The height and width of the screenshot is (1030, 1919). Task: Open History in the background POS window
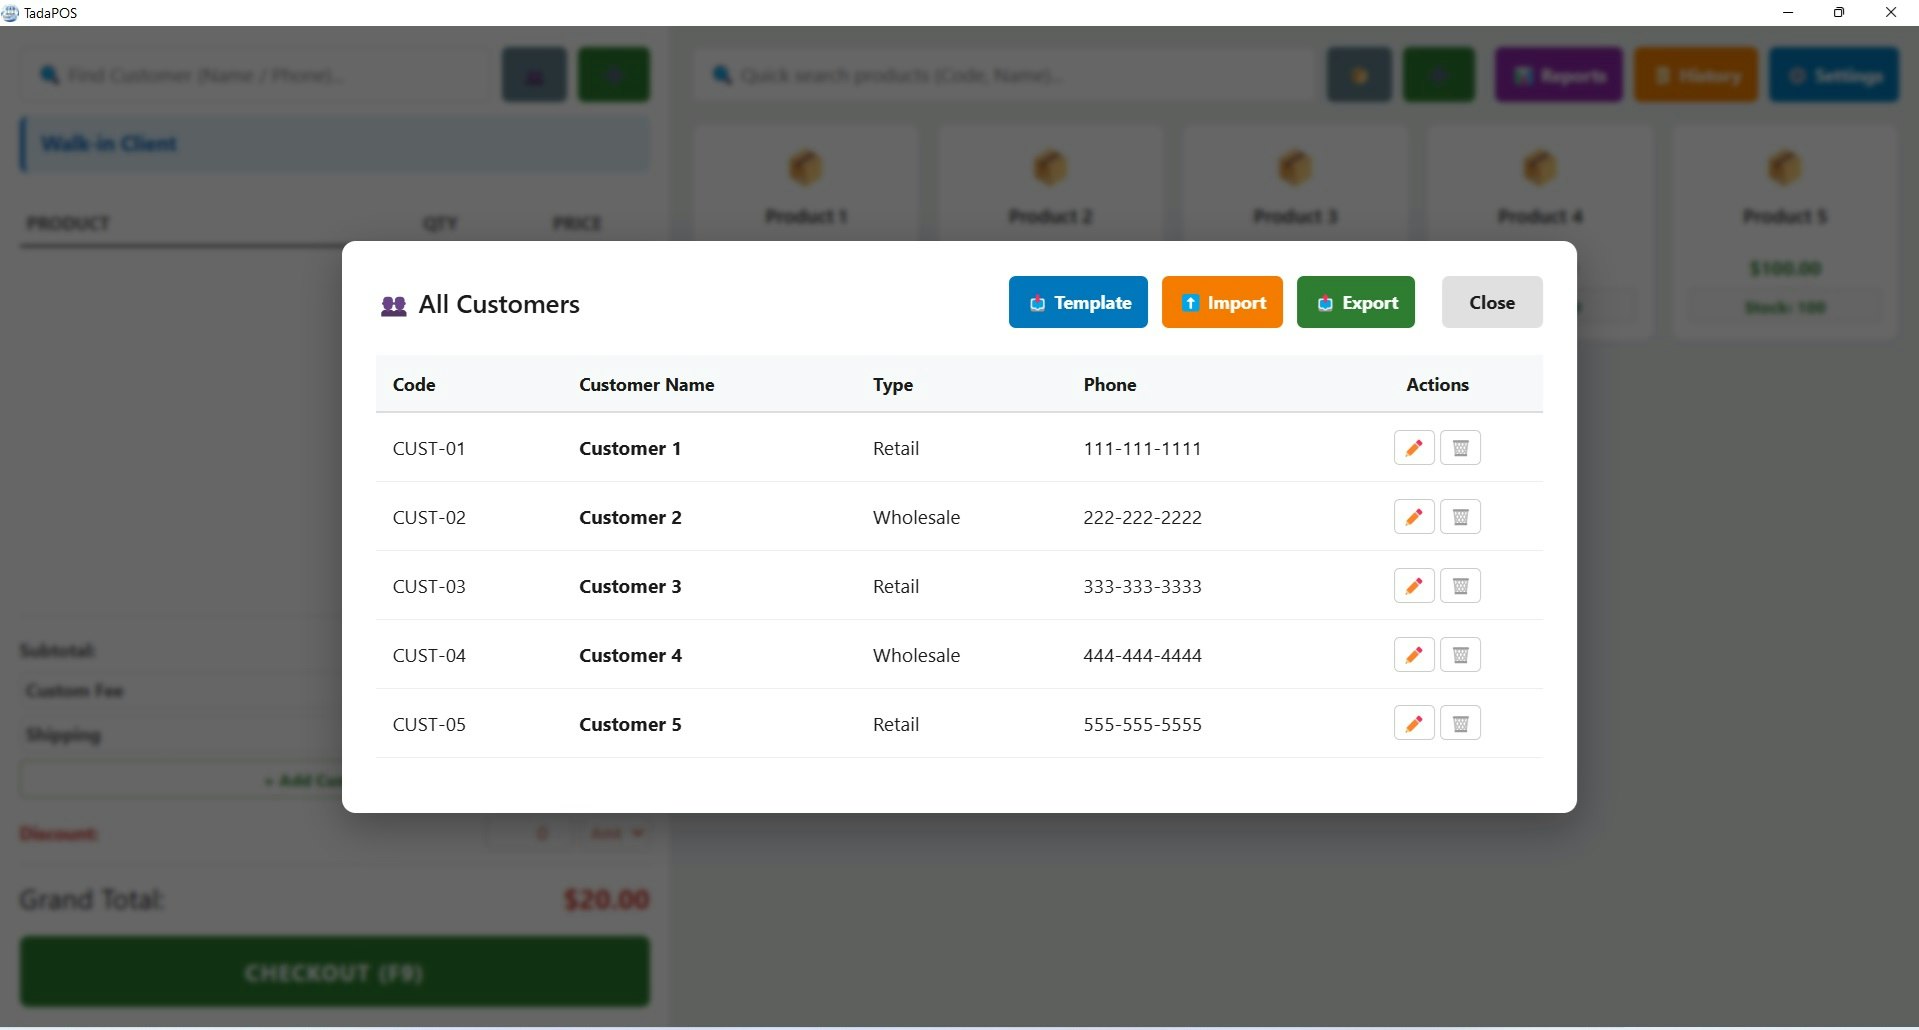[x=1696, y=75]
